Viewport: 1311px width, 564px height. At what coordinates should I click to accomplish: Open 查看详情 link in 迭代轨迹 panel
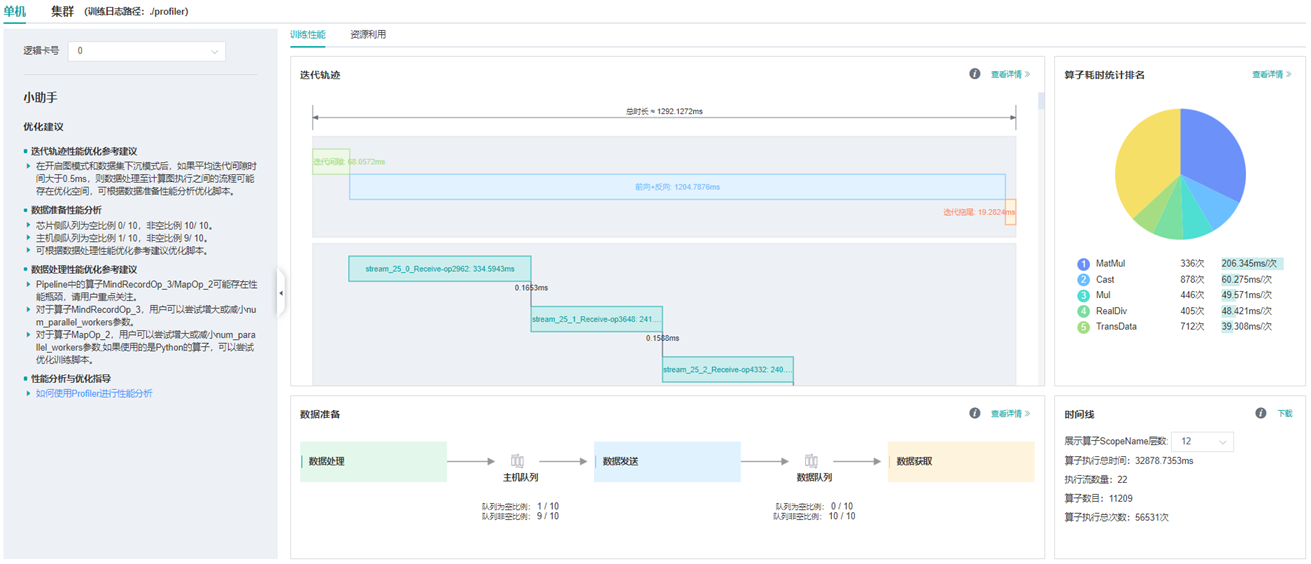[1010, 74]
